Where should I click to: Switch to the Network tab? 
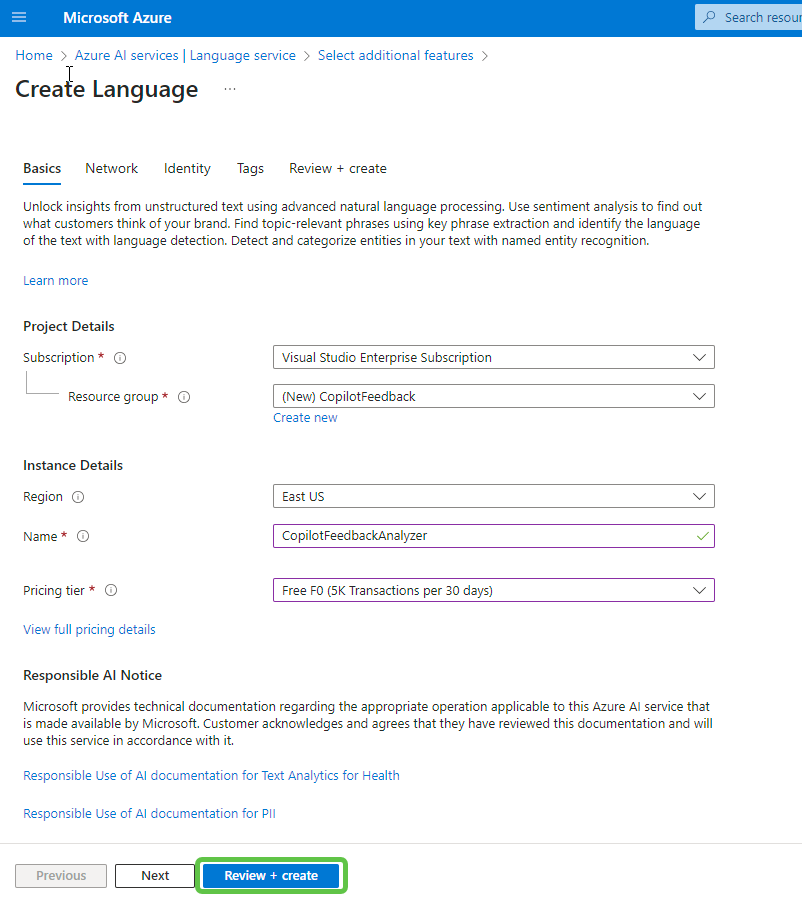[x=111, y=168]
